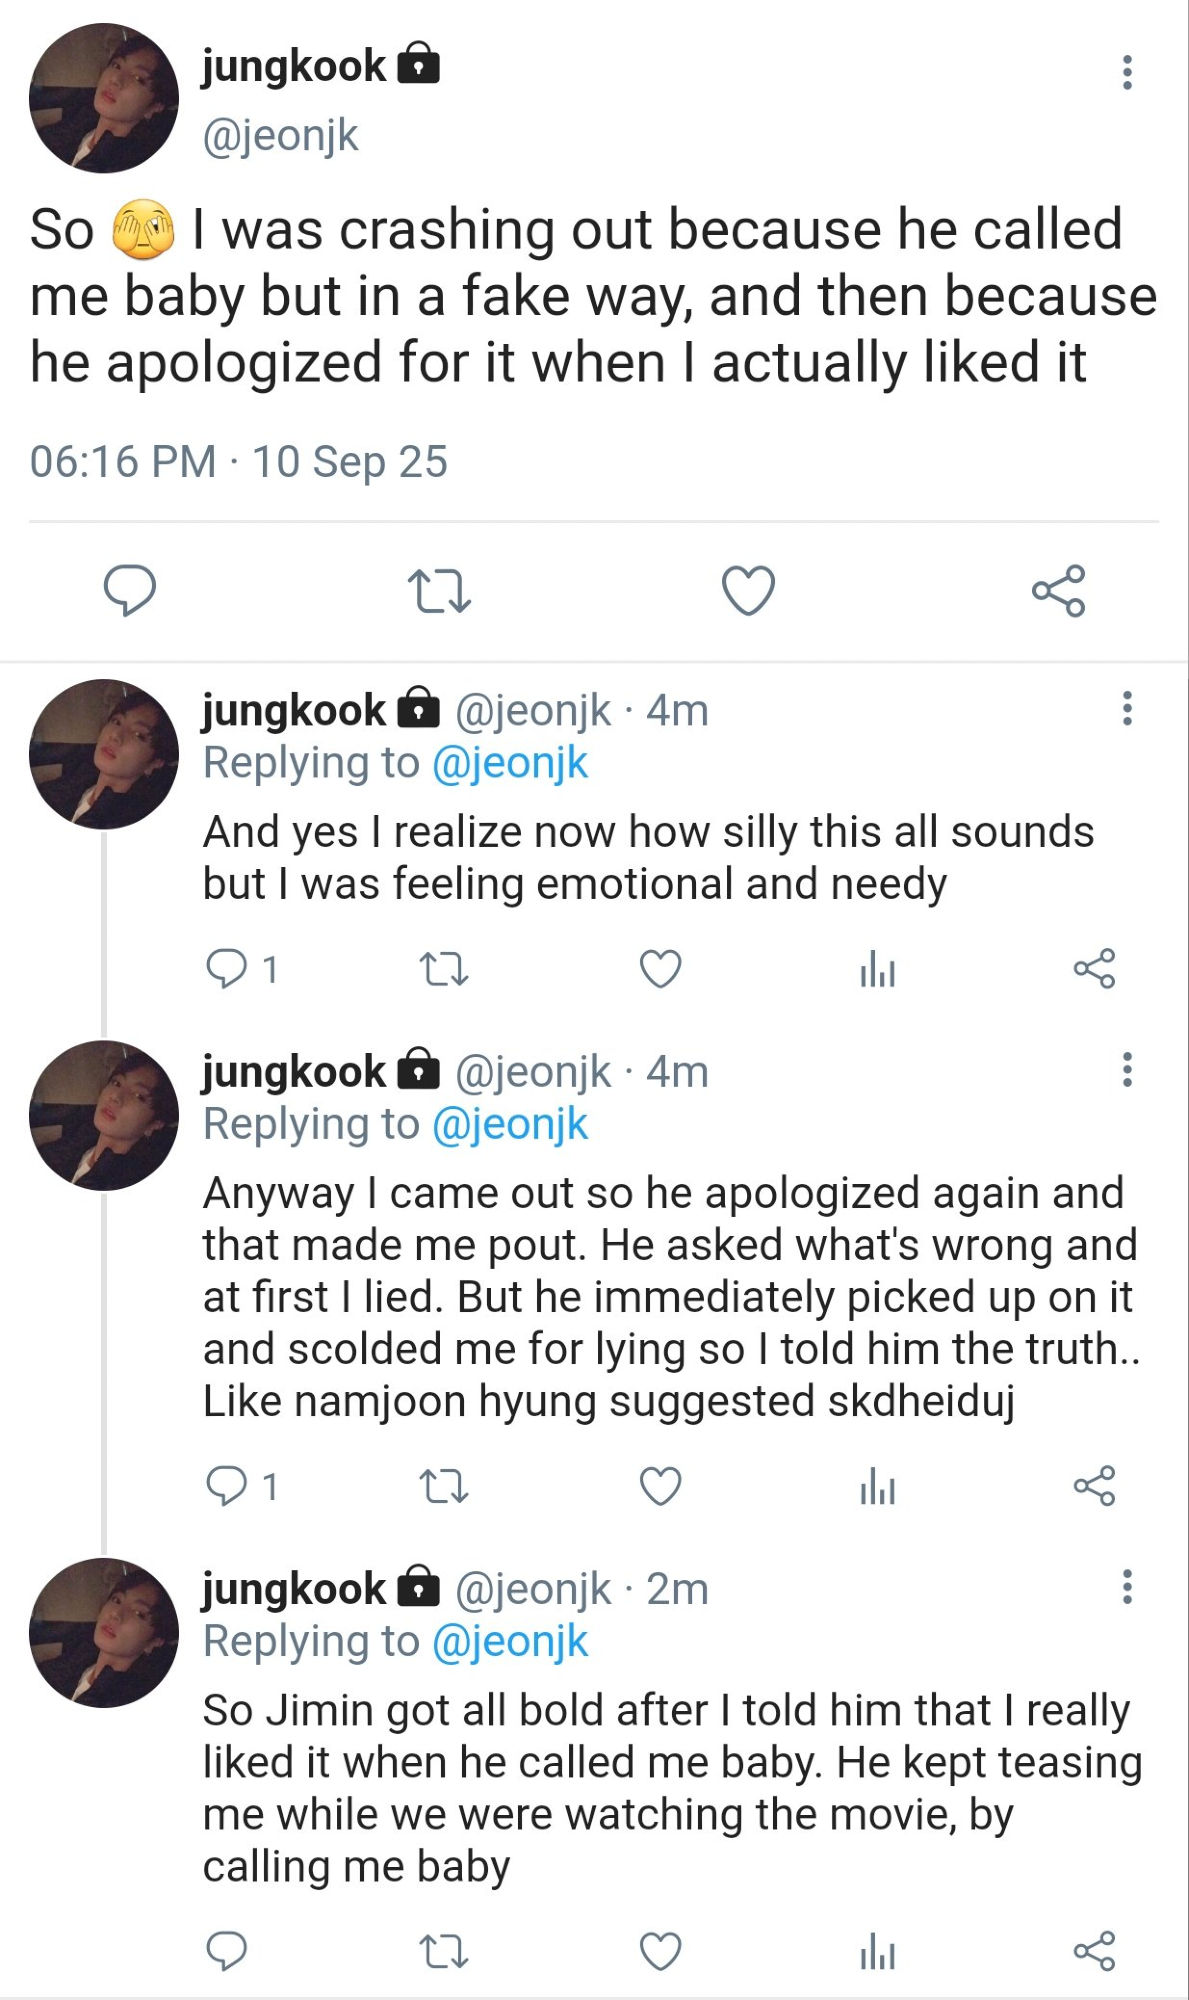This screenshot has width=1189, height=2000.
Task: Share the tweet about Jimin teasing
Action: pos(1094,1951)
